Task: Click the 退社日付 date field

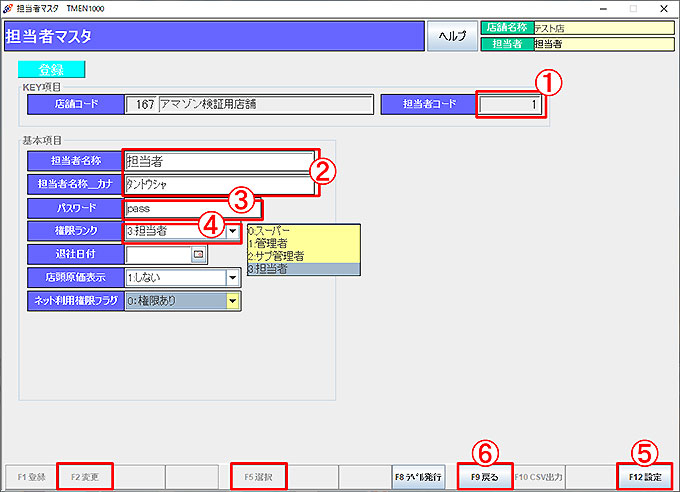Action: [158, 254]
